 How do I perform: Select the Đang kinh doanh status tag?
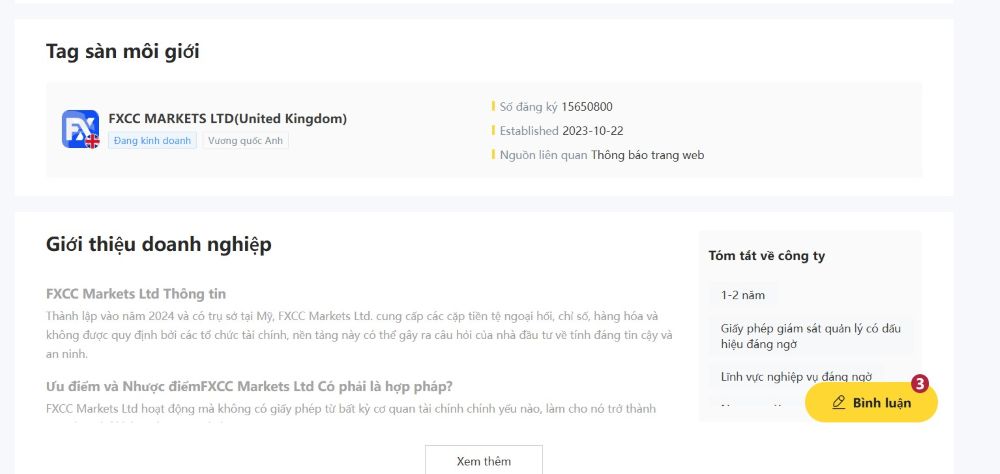152,141
